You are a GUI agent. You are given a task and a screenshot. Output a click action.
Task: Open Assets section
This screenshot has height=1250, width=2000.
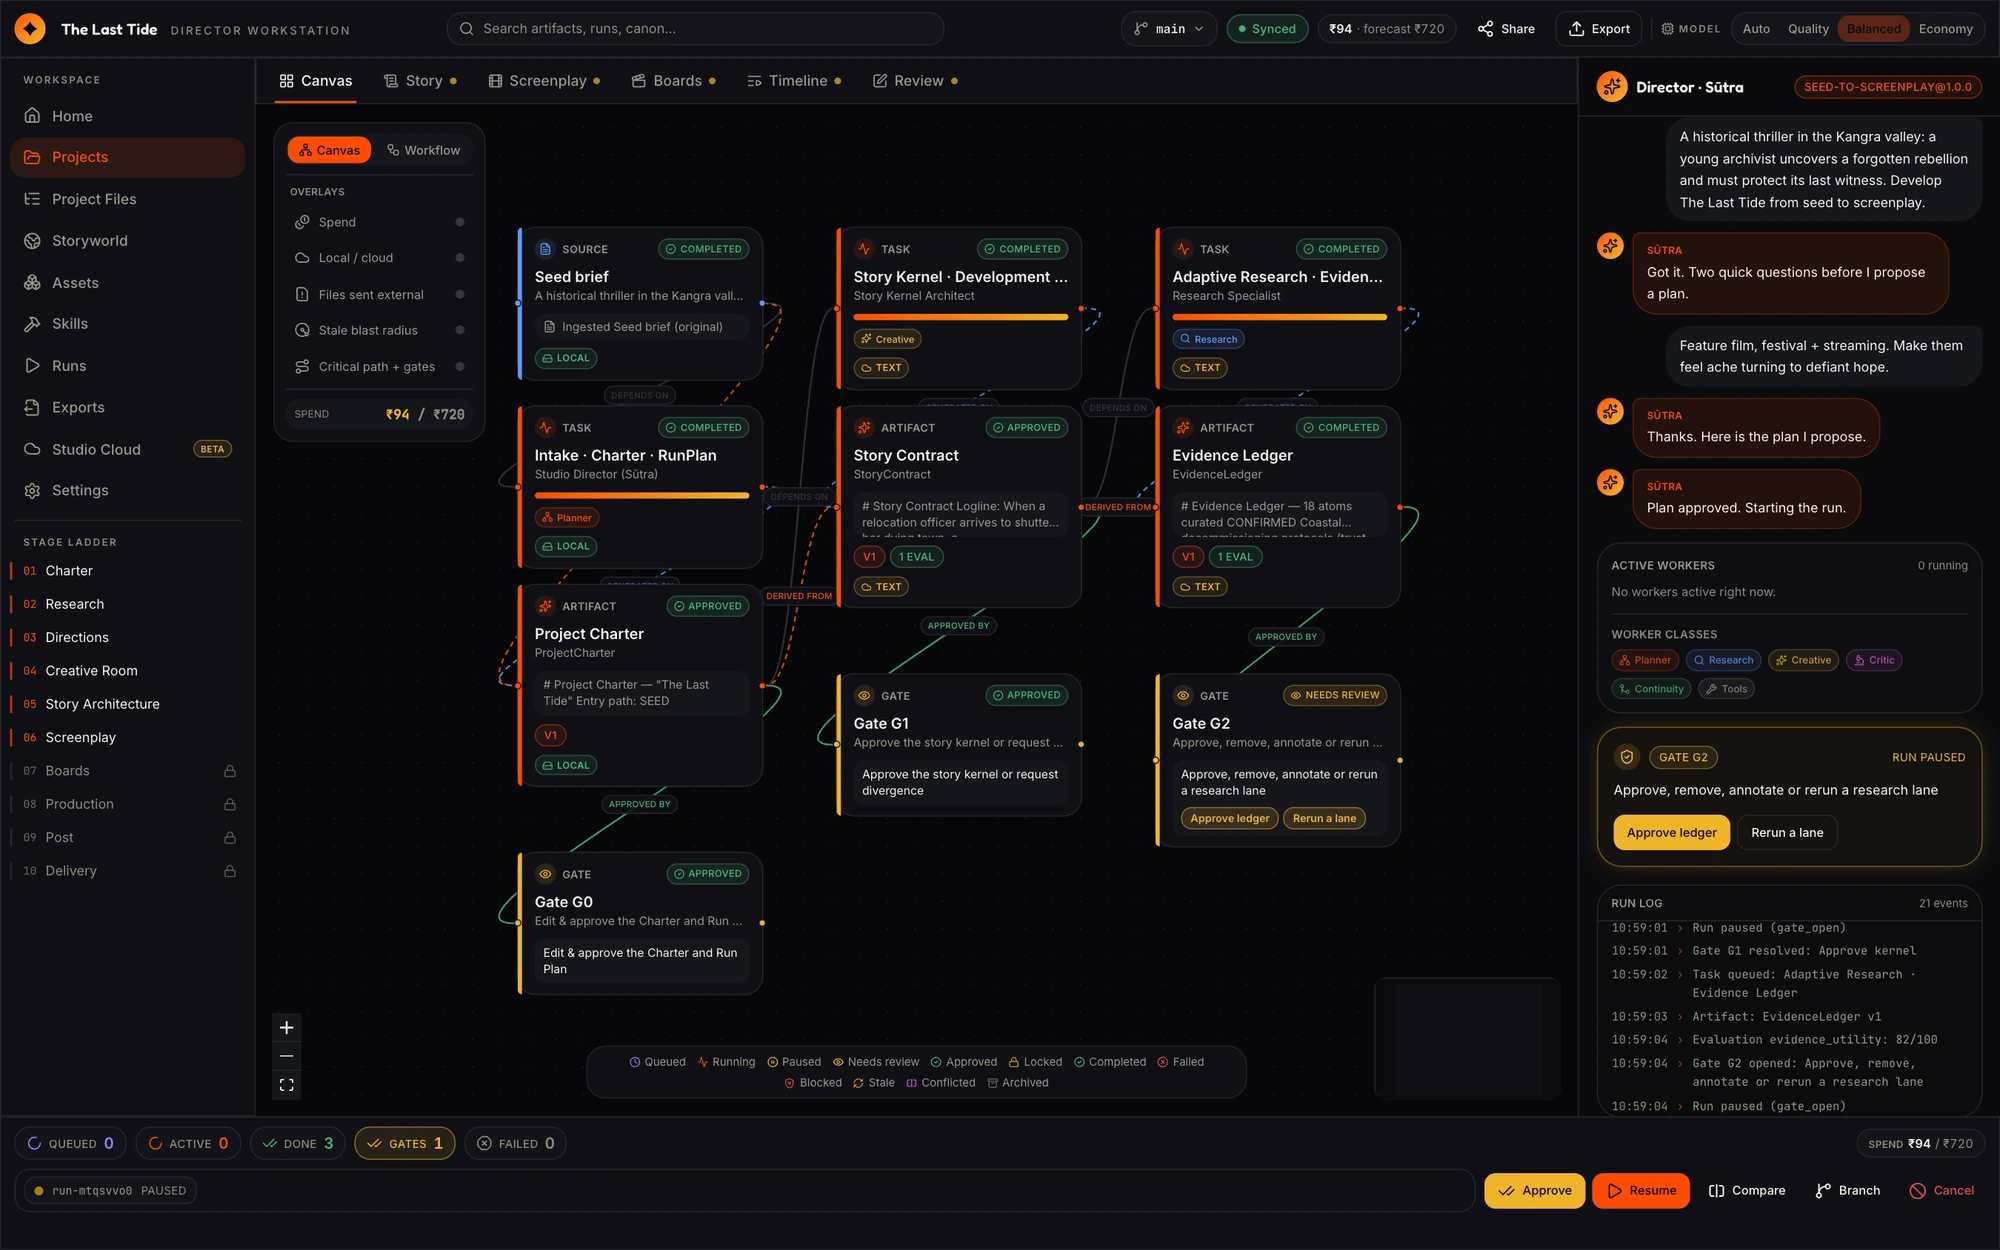[x=128, y=283]
